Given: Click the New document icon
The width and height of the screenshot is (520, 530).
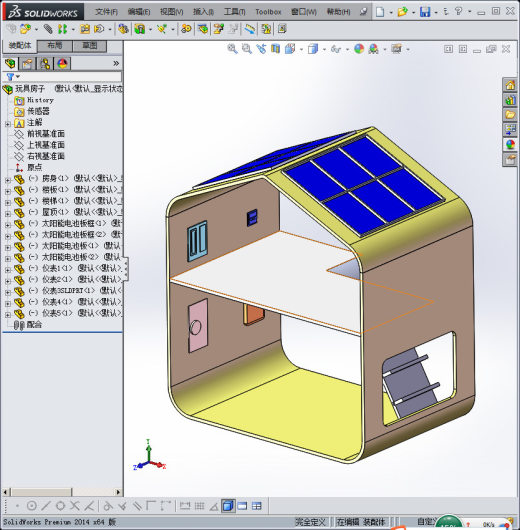Looking at the screenshot, I should point(380,12).
